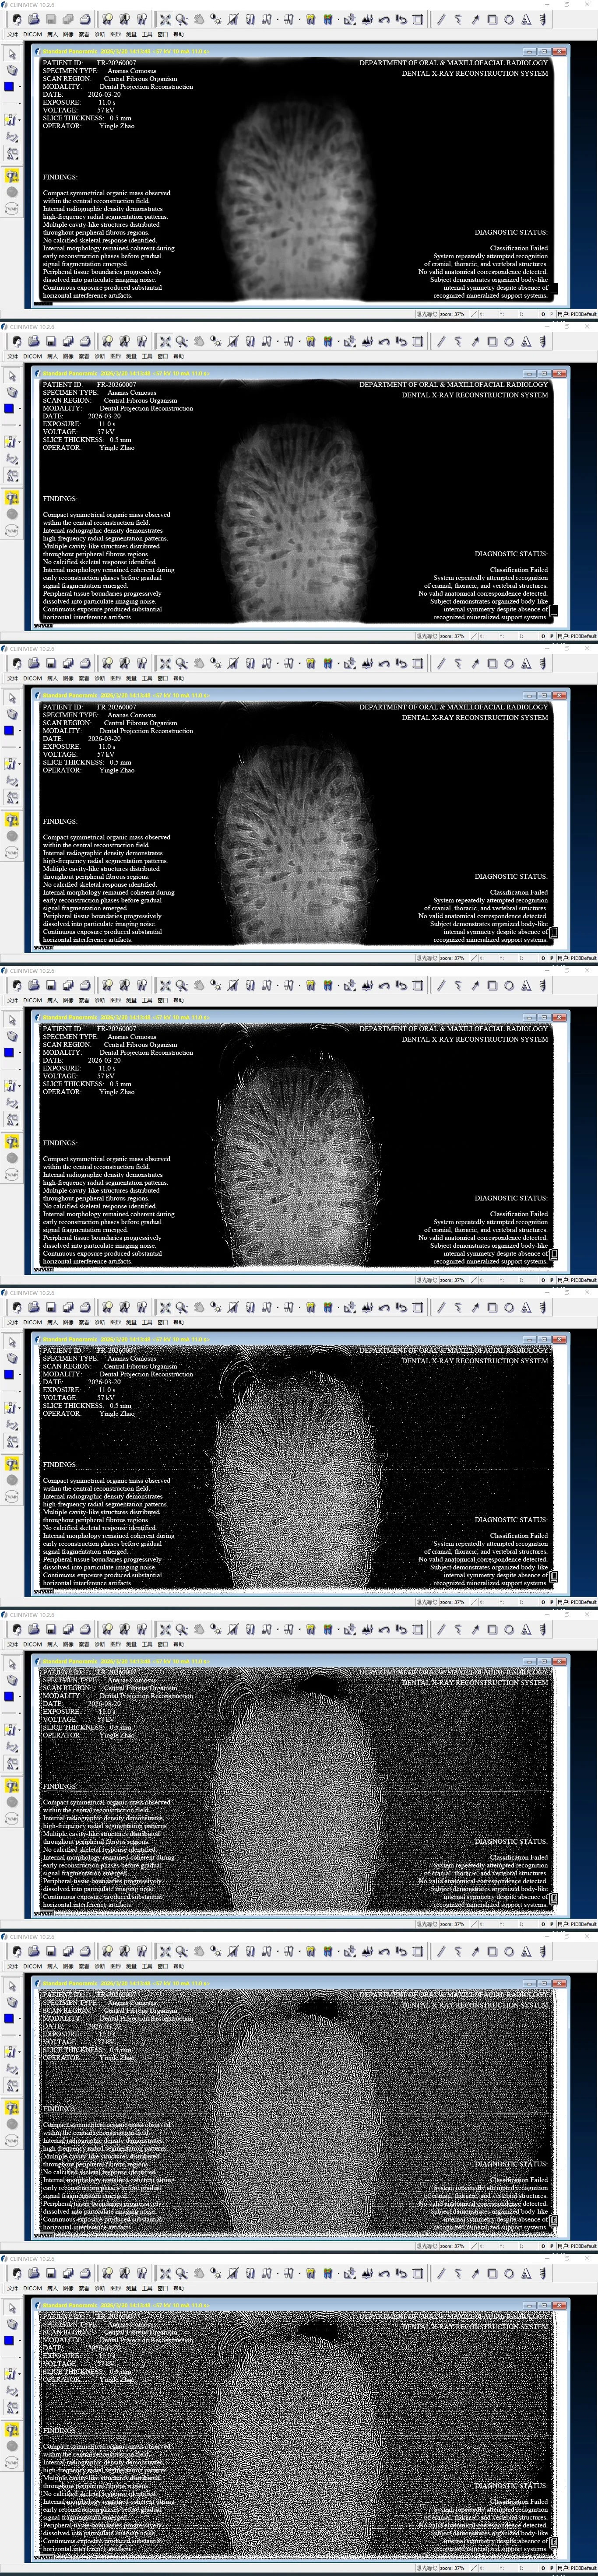In the bottom window, select the ellipse drawing tool
This screenshot has width=598, height=2576.
pyautogui.click(x=509, y=2273)
